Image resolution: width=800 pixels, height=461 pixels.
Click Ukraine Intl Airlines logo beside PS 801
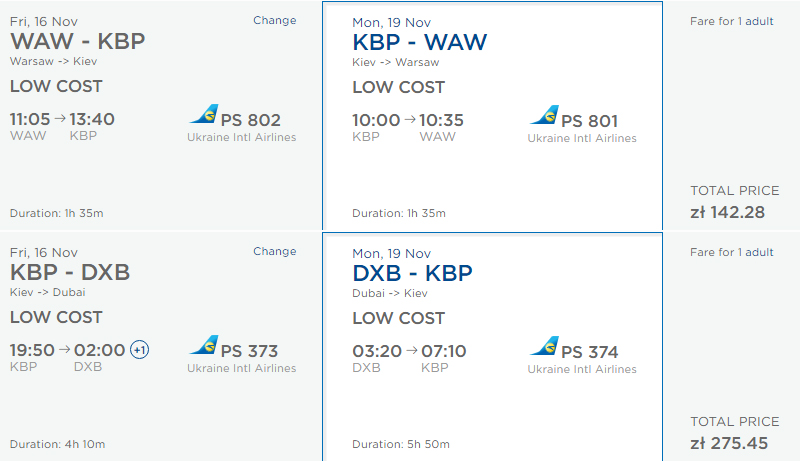coord(544,115)
